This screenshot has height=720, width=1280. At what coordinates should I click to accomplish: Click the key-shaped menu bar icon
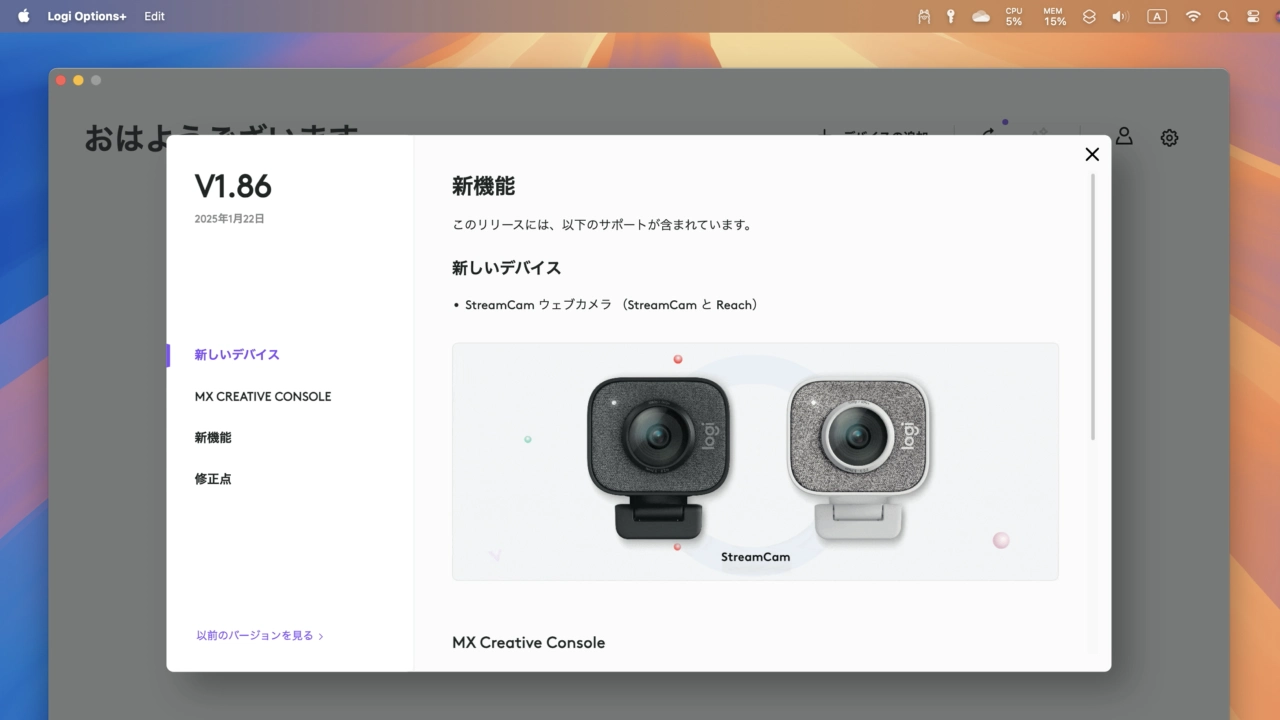tap(951, 16)
